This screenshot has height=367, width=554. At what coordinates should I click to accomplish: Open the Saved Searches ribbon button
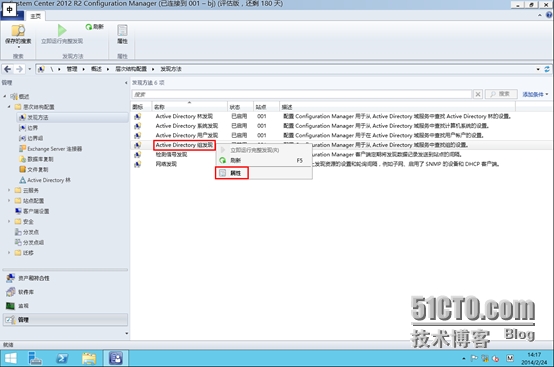tap(18, 35)
